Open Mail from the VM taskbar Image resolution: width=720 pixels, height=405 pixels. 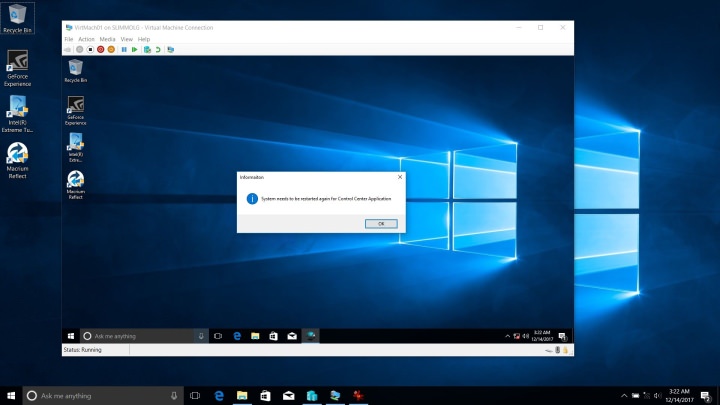point(292,336)
